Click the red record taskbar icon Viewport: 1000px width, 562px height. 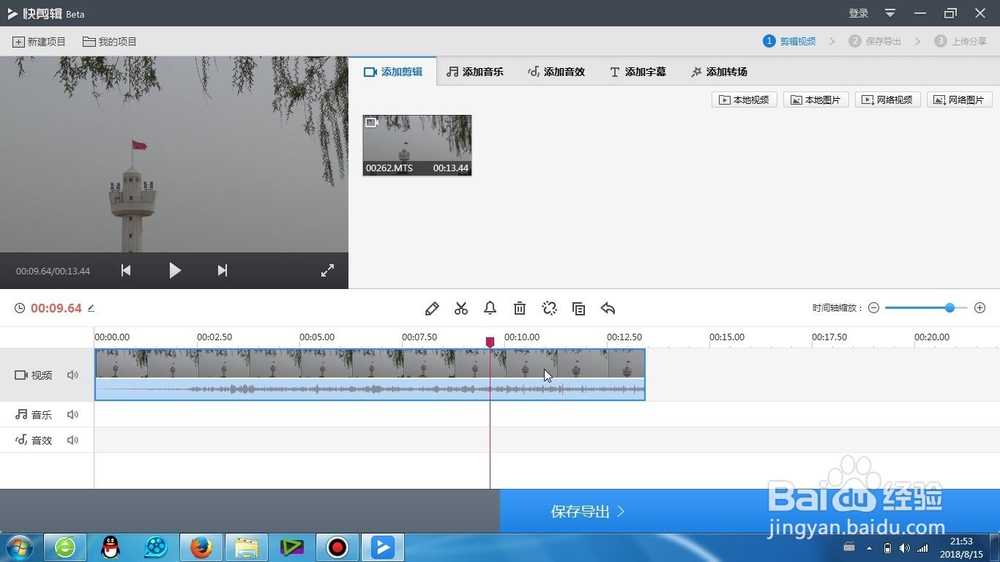pyautogui.click(x=337, y=547)
